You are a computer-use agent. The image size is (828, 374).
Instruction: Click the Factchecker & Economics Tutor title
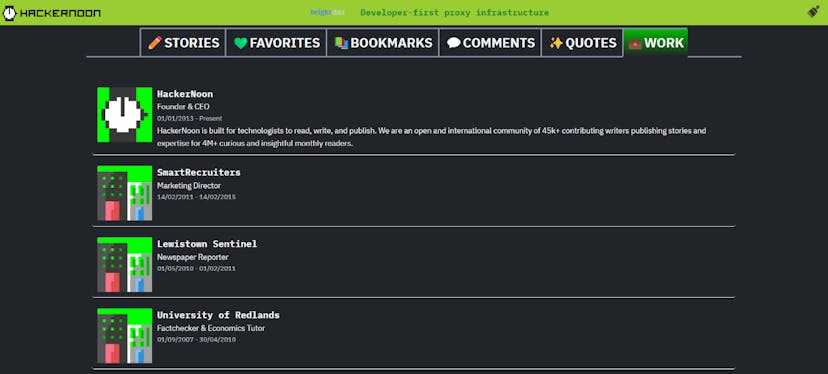click(x=211, y=328)
